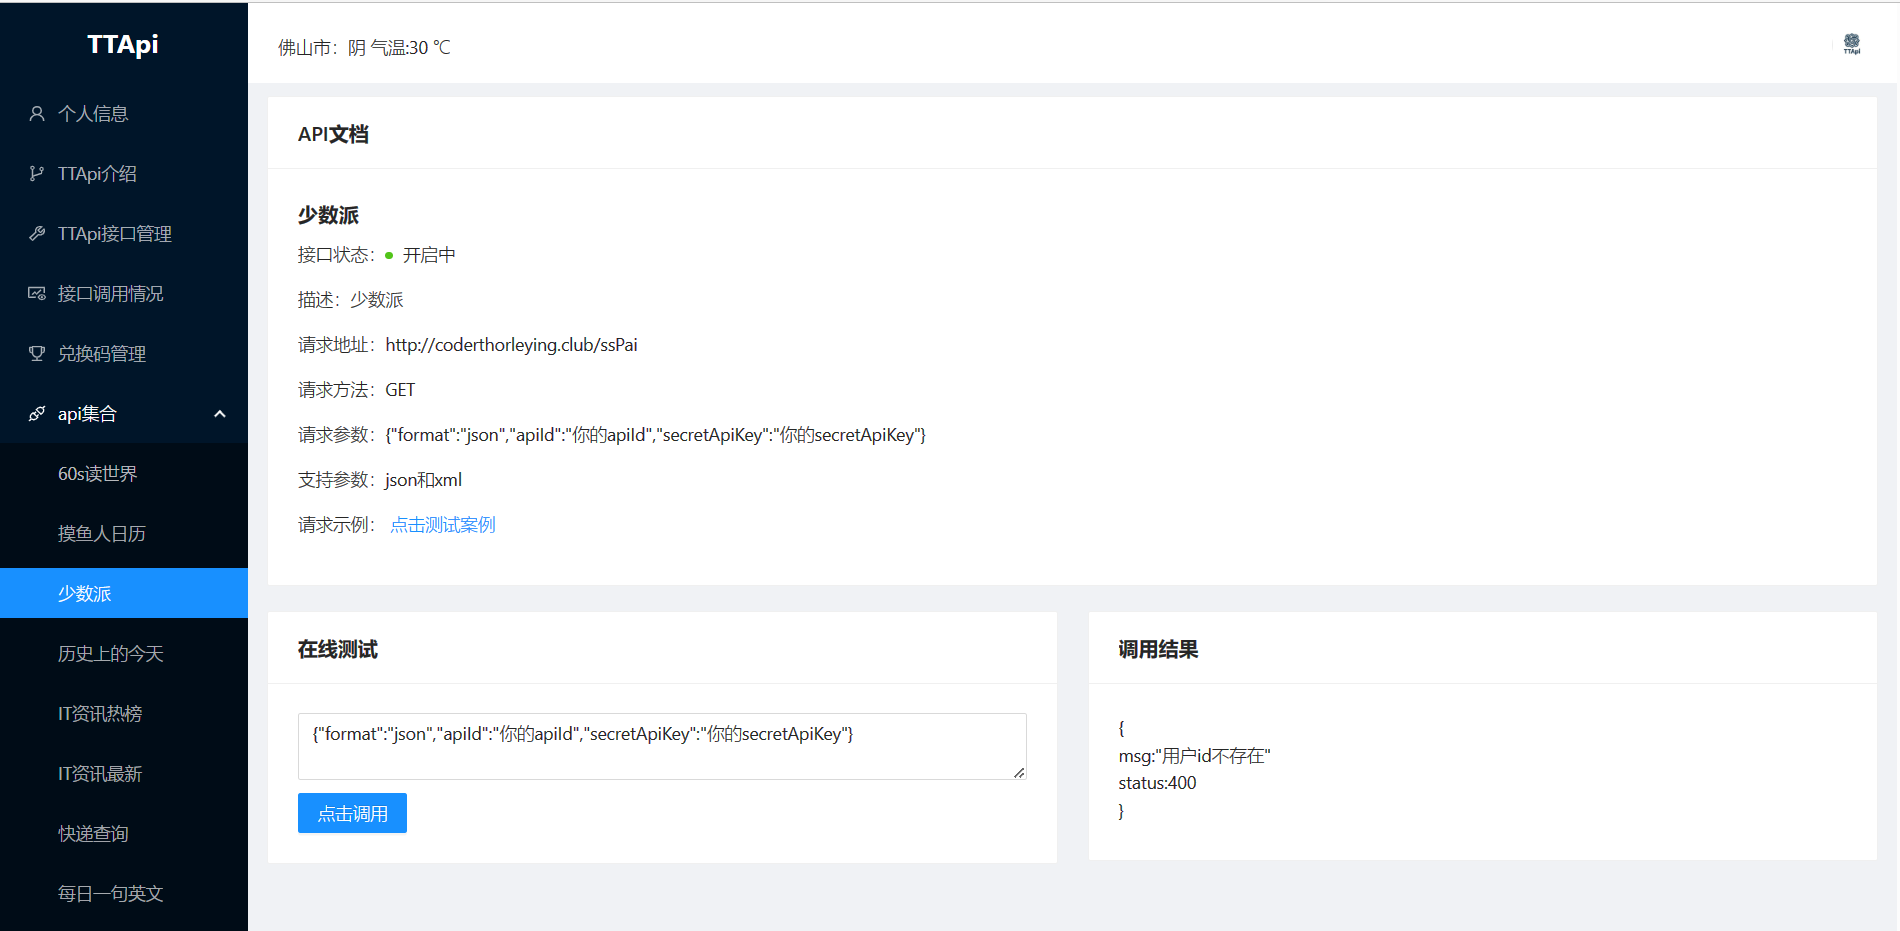
Task: Select 接口调用情况 menu entry
Action: (124, 294)
